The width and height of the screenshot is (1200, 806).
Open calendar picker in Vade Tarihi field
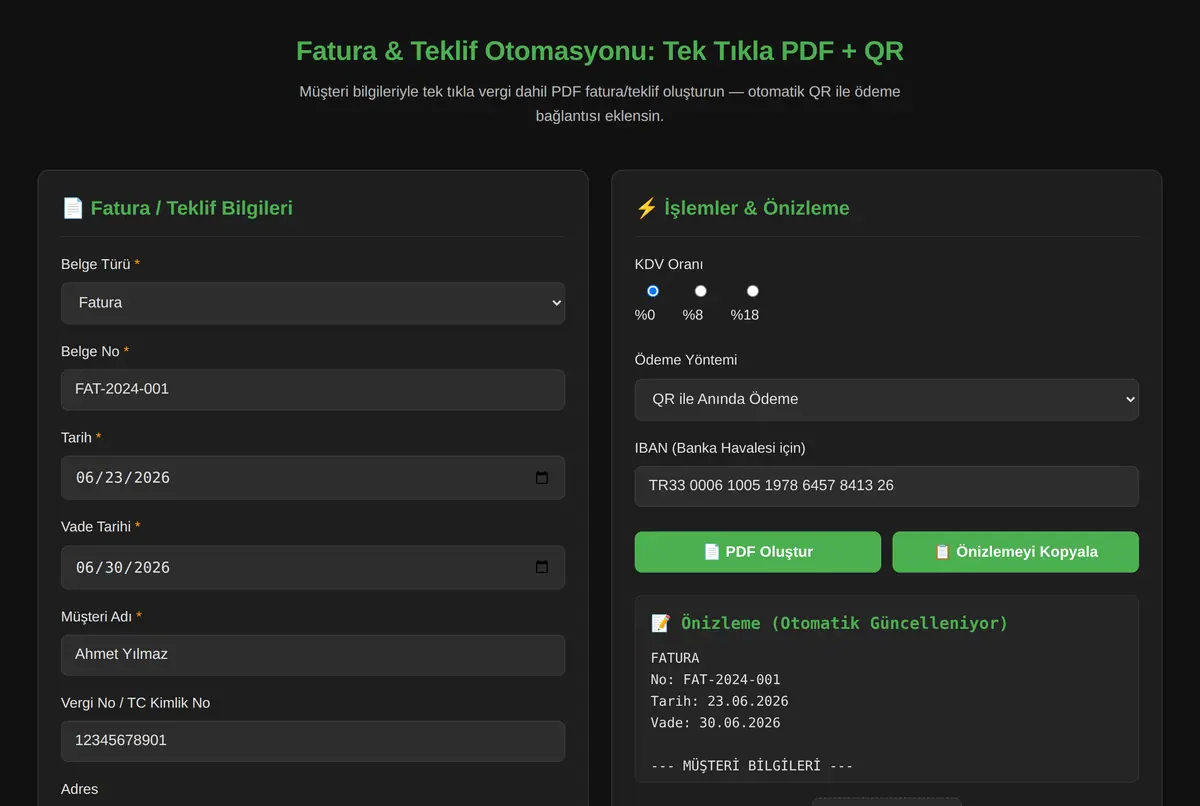[542, 567]
